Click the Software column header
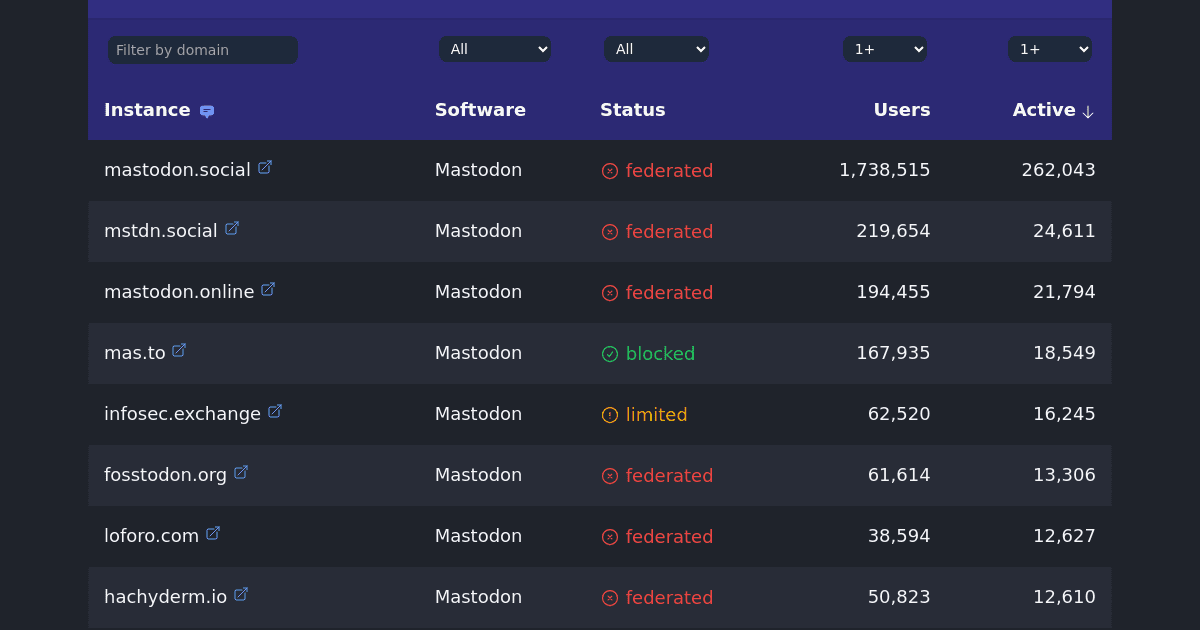The width and height of the screenshot is (1200, 630). click(480, 110)
